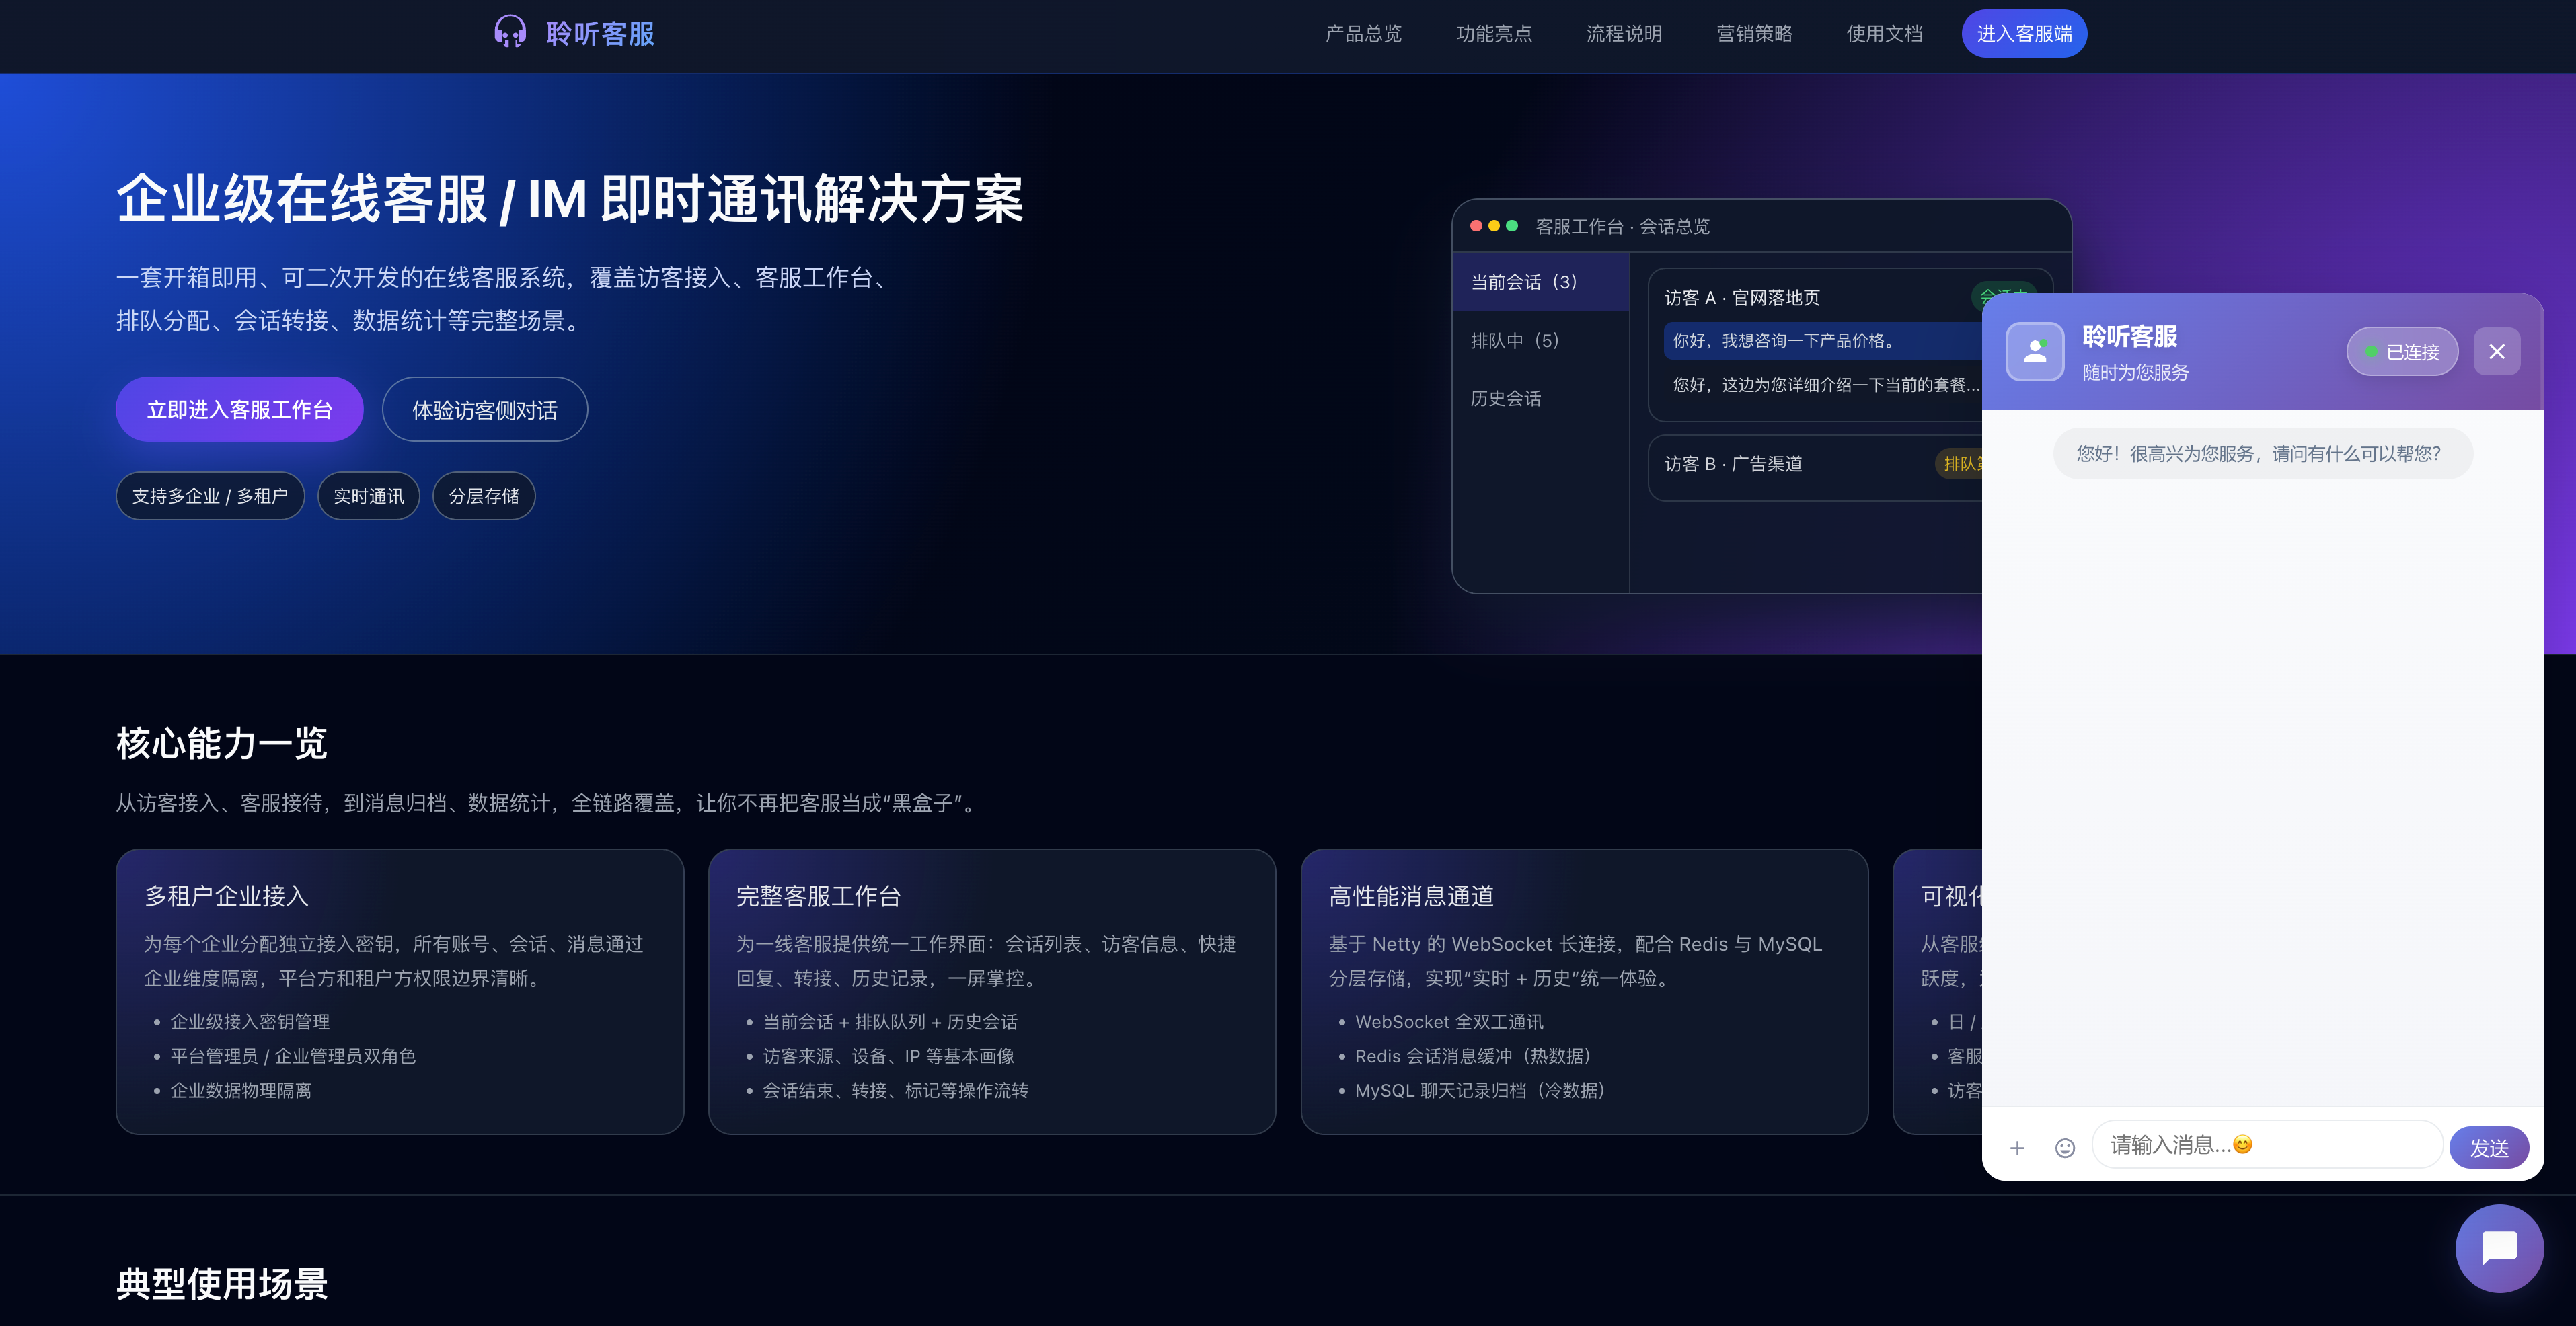Screen dimensions: 2576x1326
Task: Click the green dot in mock window
Action: pyautogui.click(x=1512, y=226)
